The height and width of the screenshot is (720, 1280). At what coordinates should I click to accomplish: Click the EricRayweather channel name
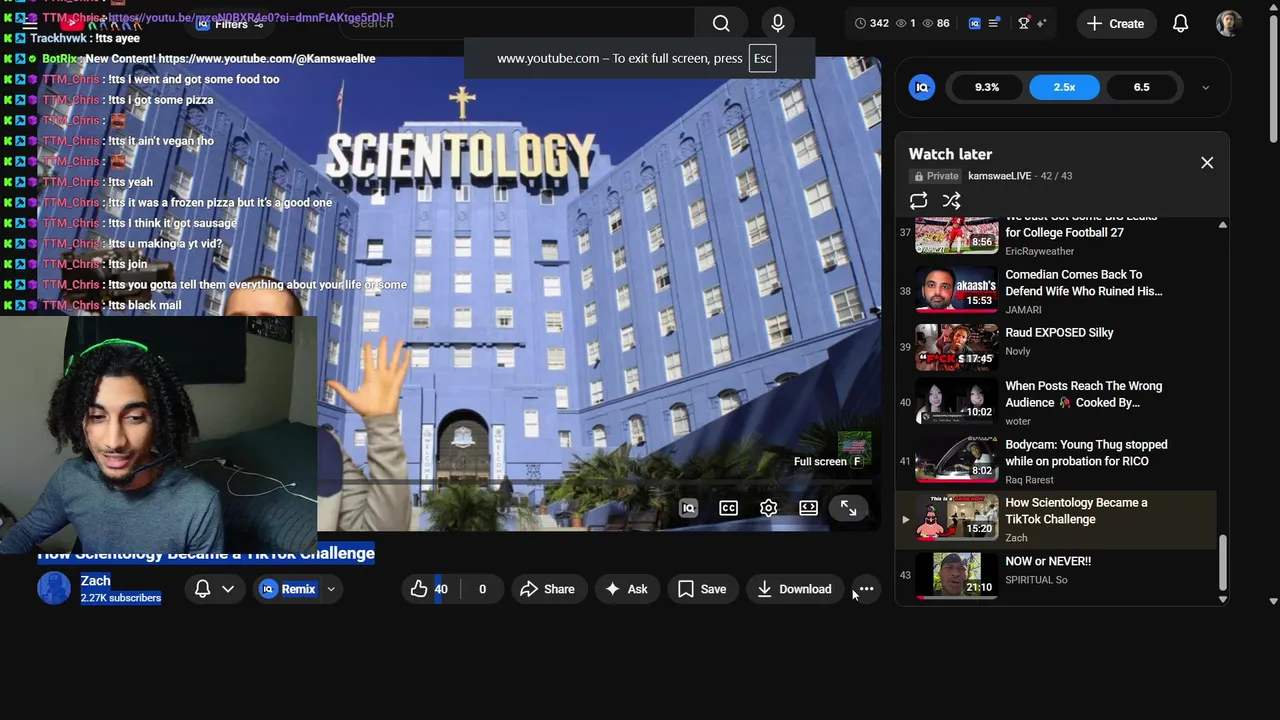pos(1040,251)
